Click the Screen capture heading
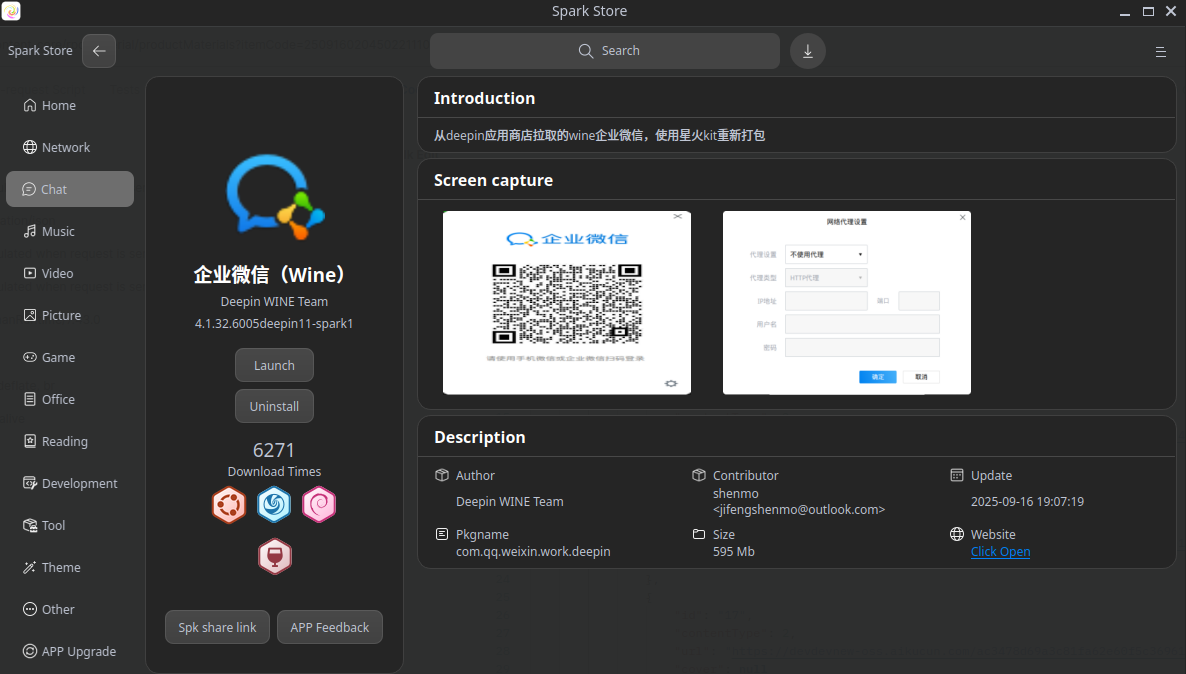Screen dimensions: 1186x674 tap(493, 180)
